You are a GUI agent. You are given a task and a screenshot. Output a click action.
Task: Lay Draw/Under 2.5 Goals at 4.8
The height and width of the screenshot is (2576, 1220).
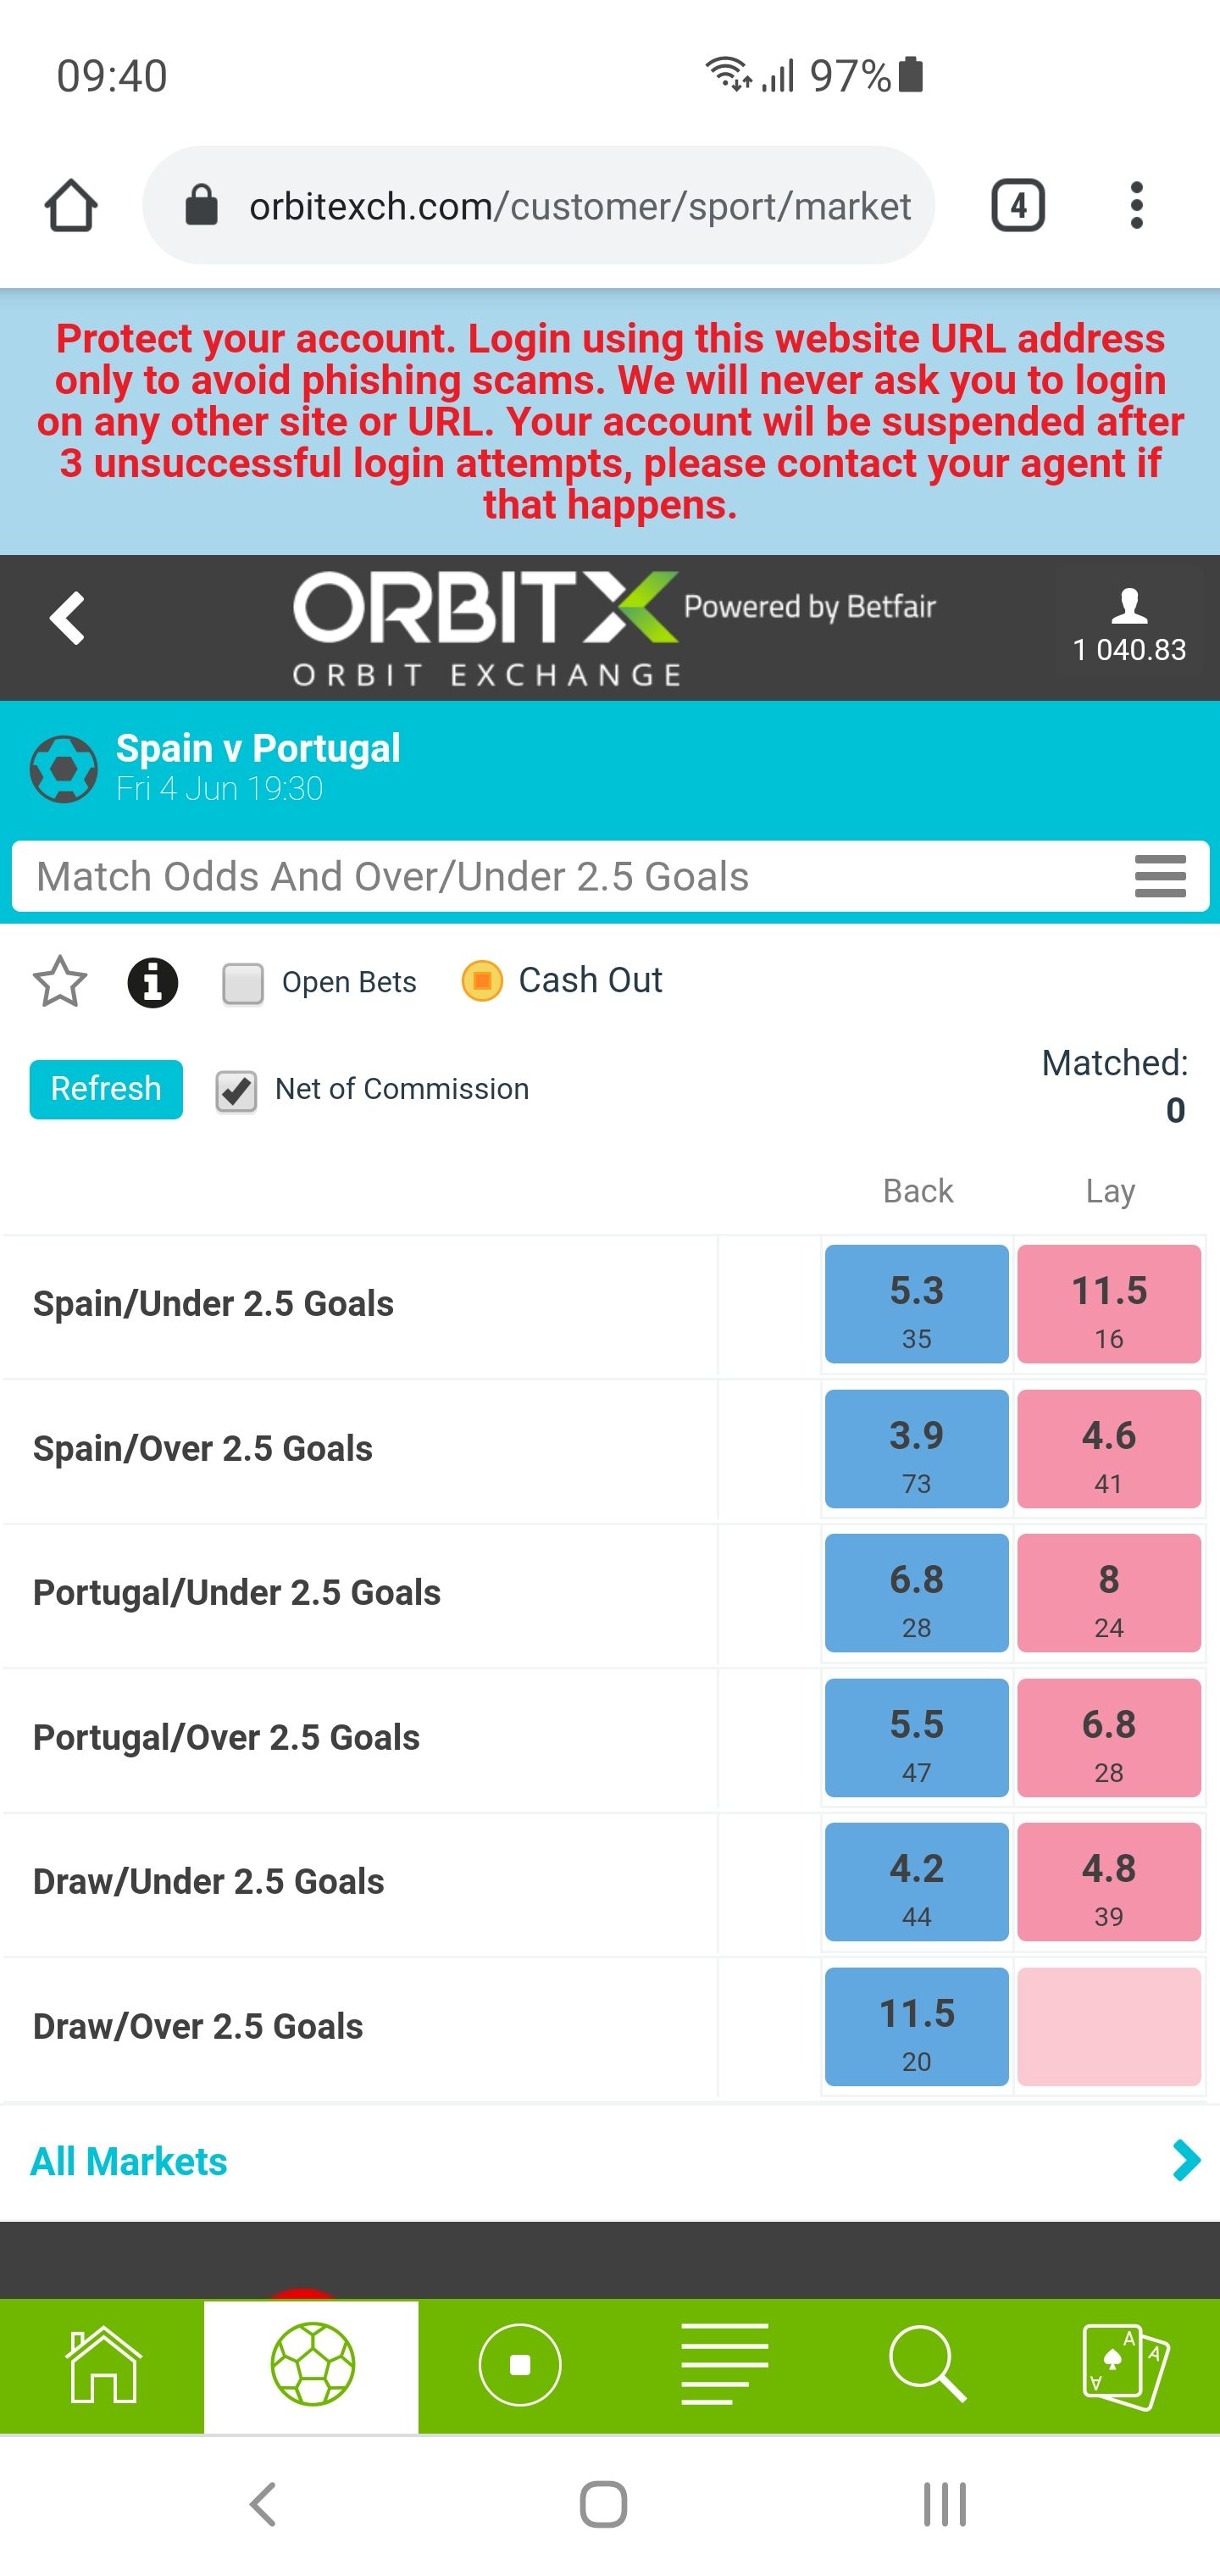click(x=1109, y=1882)
